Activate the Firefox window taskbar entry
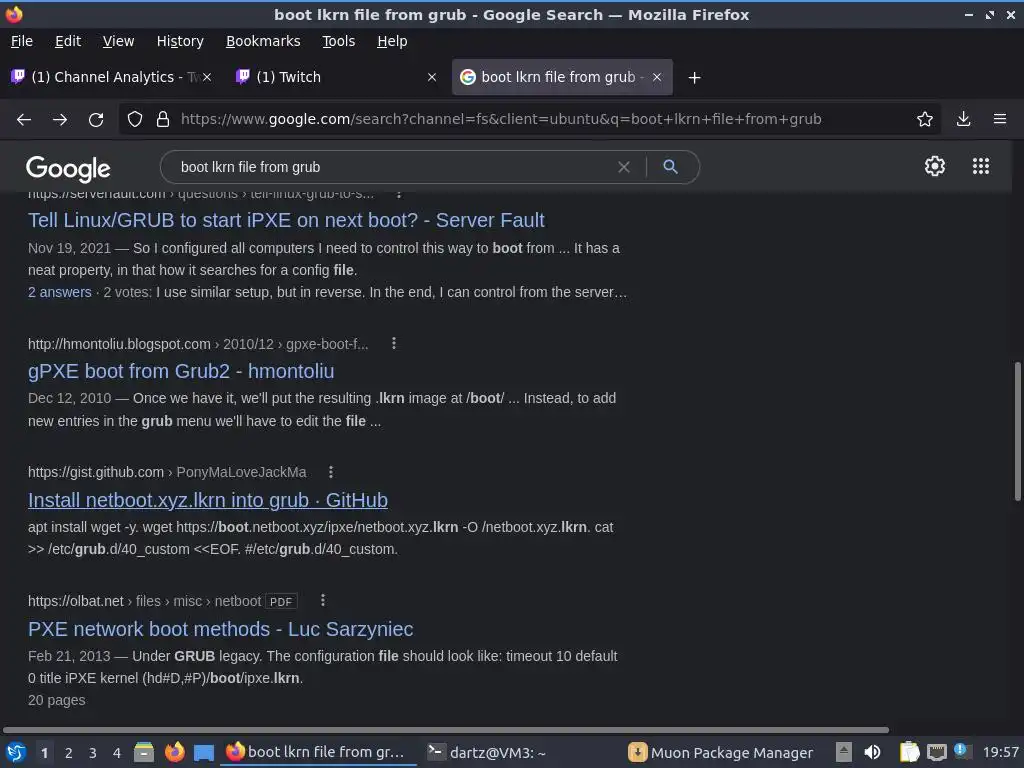Image resolution: width=1024 pixels, height=768 pixels. (x=317, y=752)
